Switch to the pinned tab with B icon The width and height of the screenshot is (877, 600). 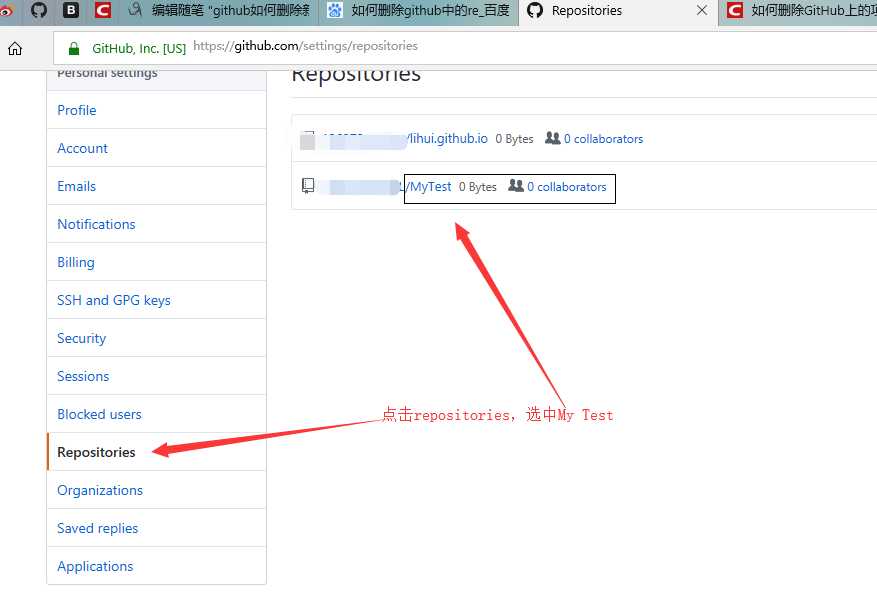[70, 10]
